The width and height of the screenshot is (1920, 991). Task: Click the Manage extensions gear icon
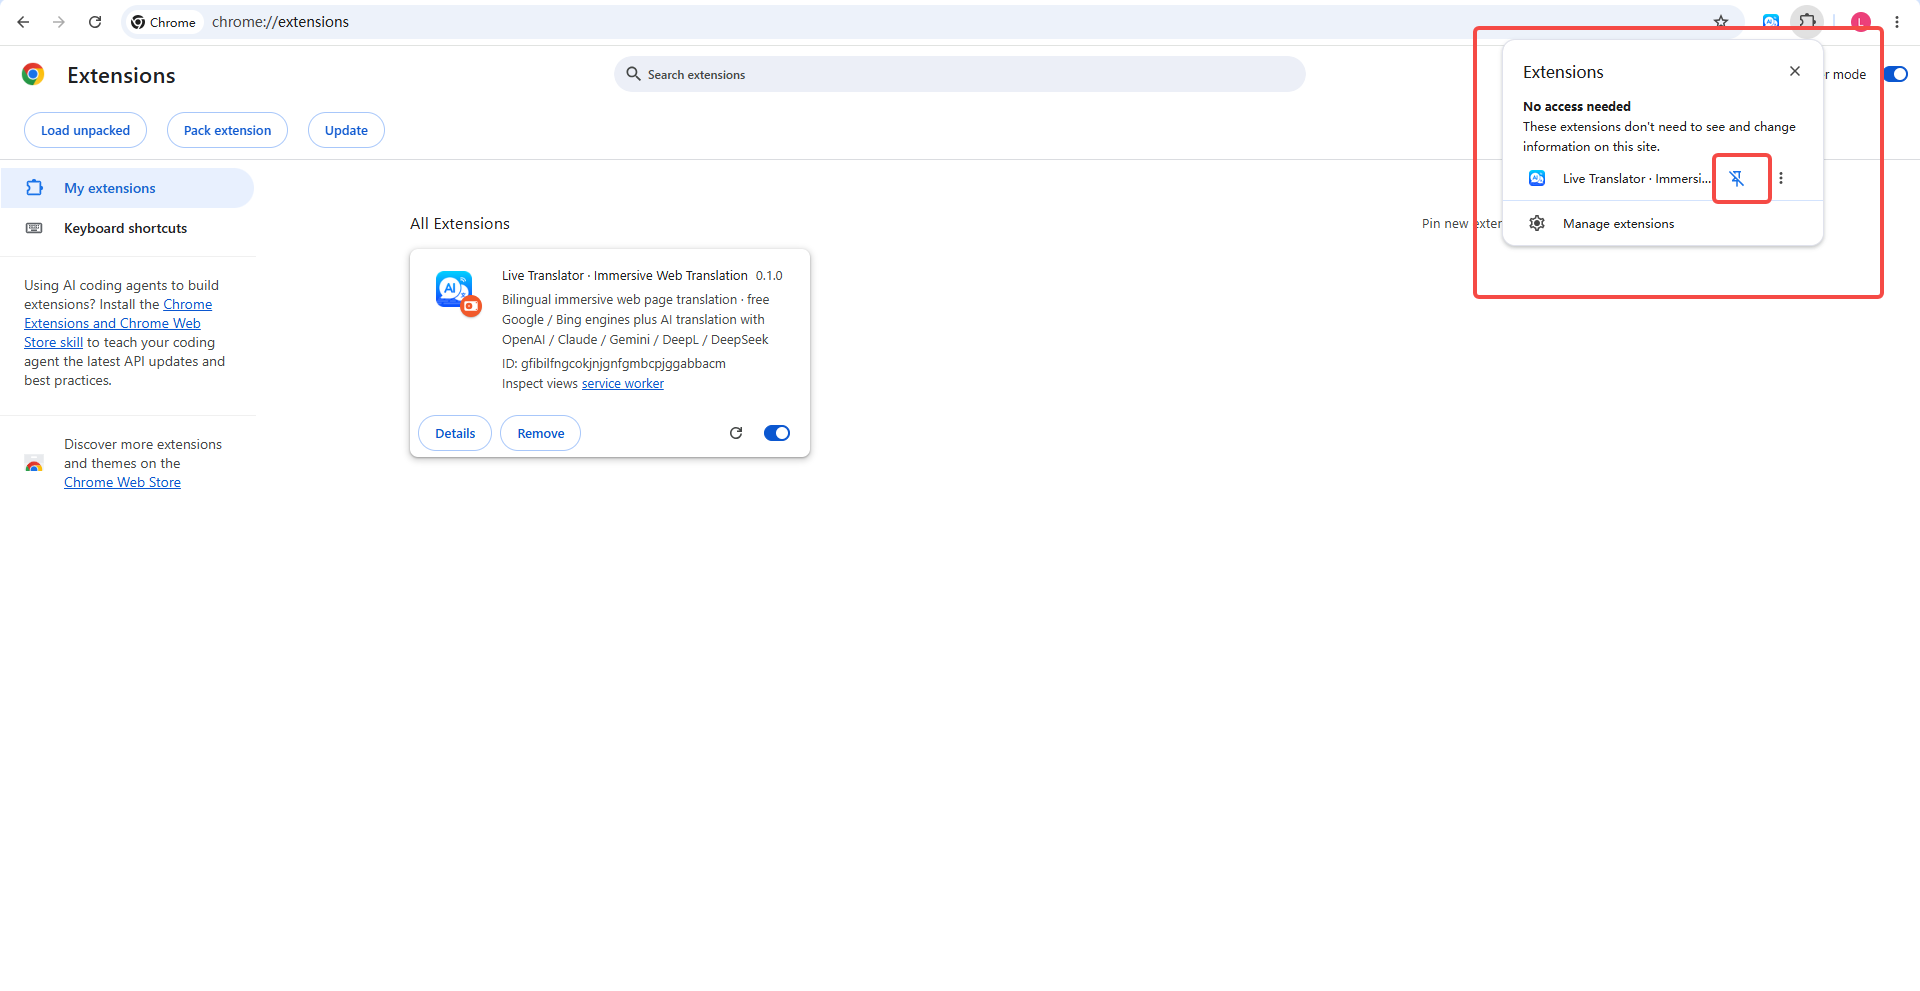(x=1537, y=223)
